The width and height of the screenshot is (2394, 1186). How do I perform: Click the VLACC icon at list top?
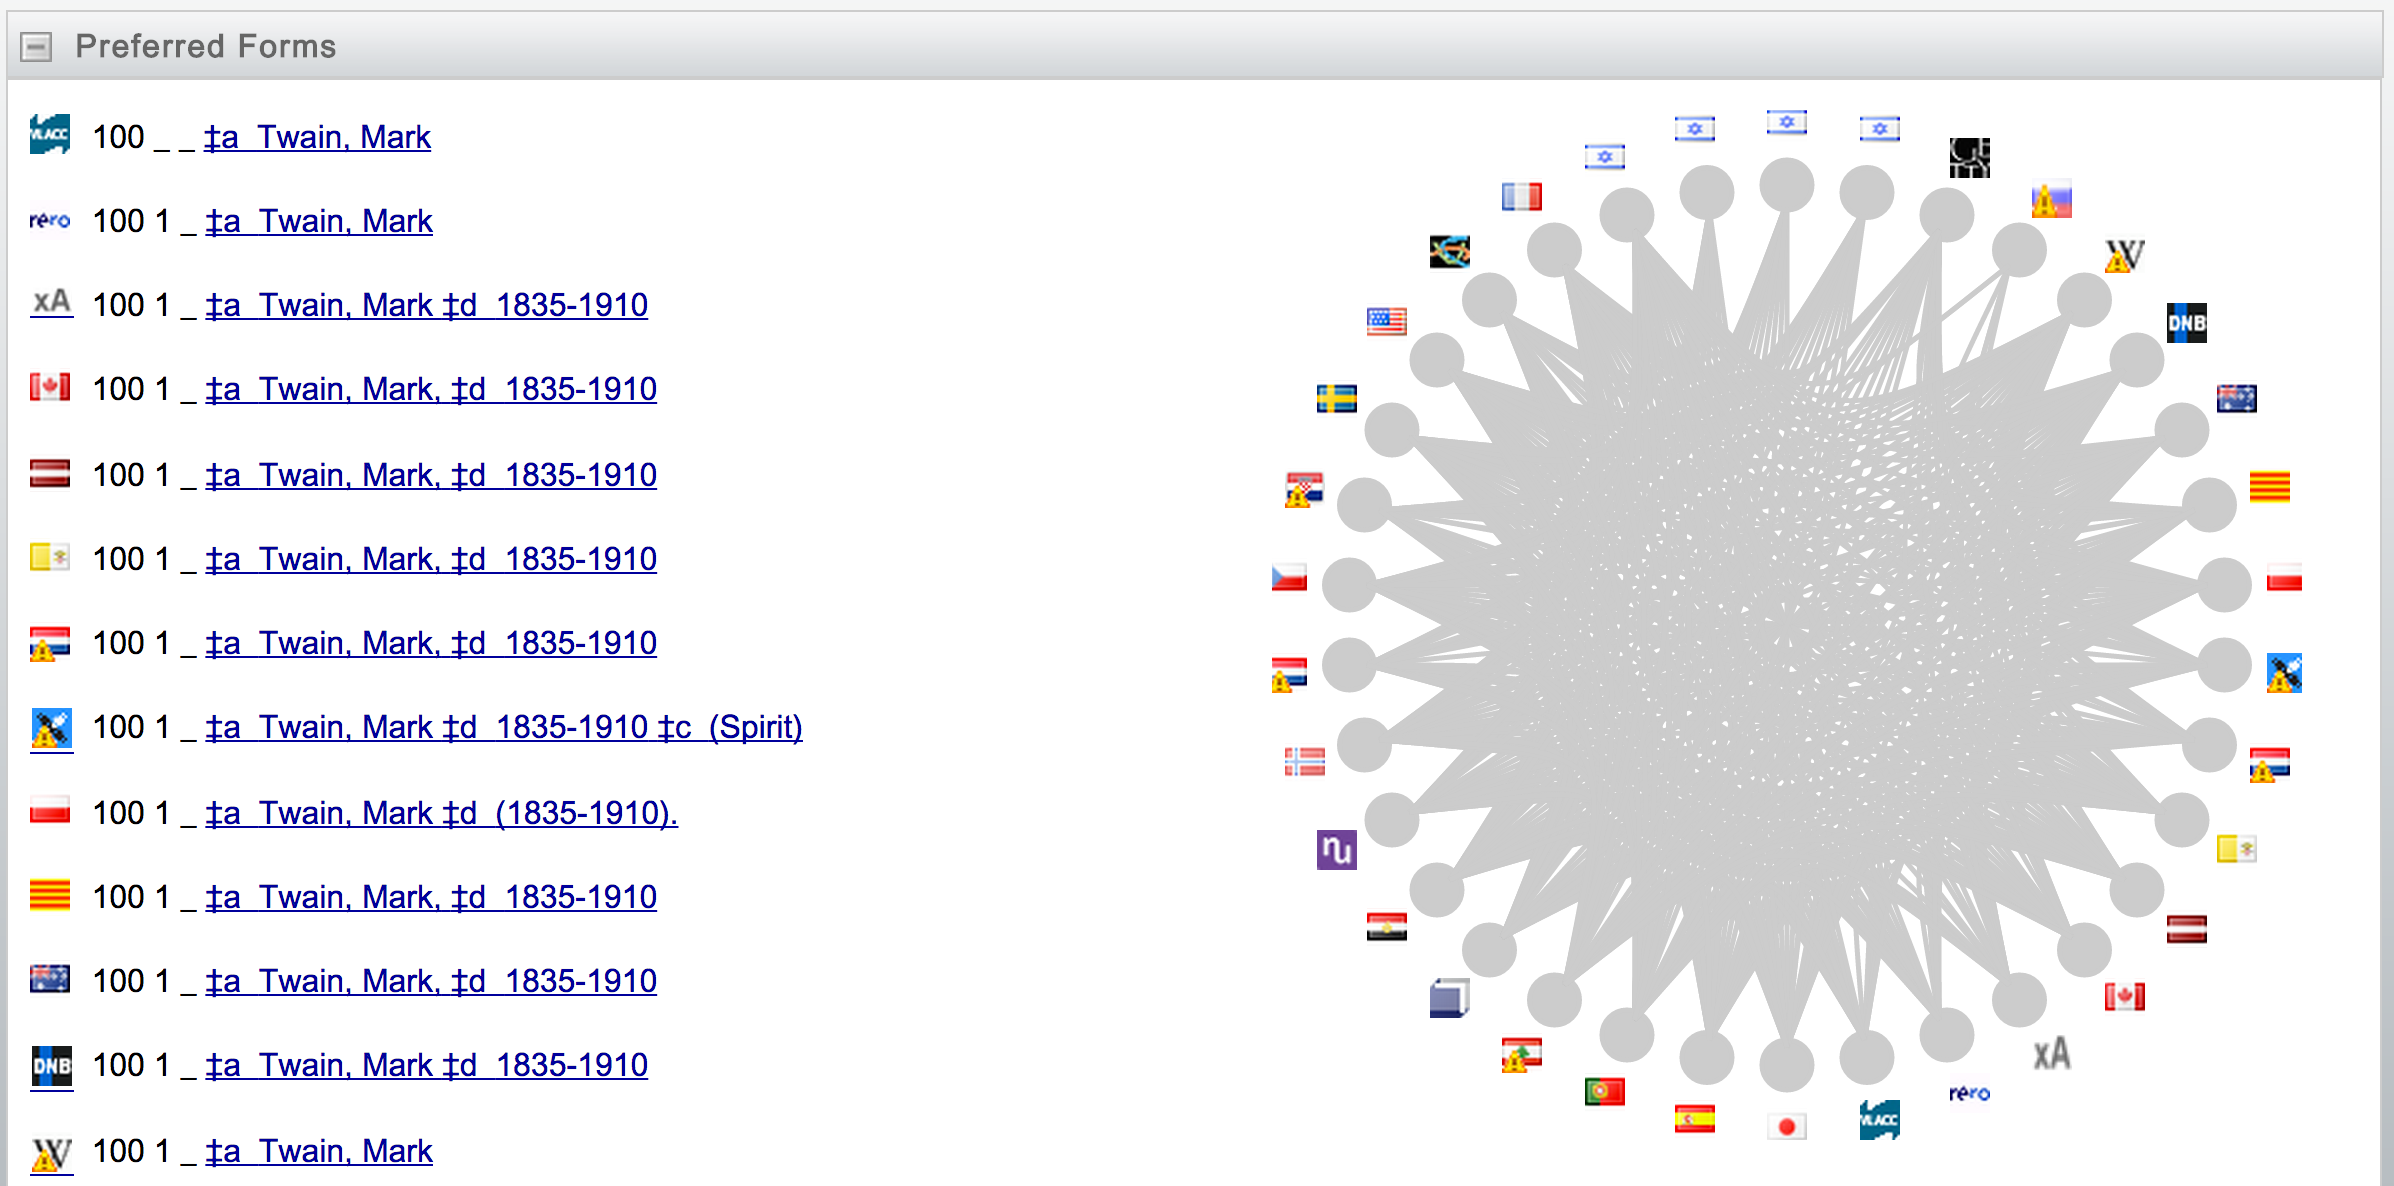50,134
